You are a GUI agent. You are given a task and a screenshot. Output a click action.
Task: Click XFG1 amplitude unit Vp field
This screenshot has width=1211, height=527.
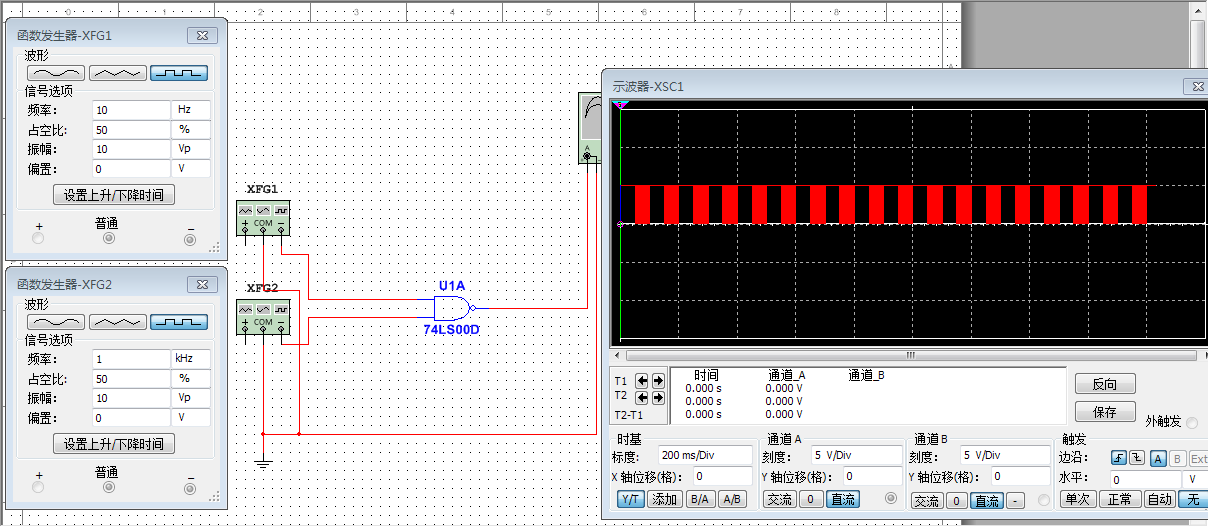(x=192, y=149)
